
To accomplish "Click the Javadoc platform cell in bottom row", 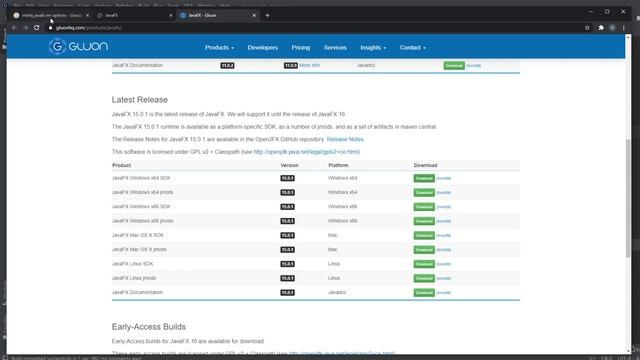I will 337,292.
